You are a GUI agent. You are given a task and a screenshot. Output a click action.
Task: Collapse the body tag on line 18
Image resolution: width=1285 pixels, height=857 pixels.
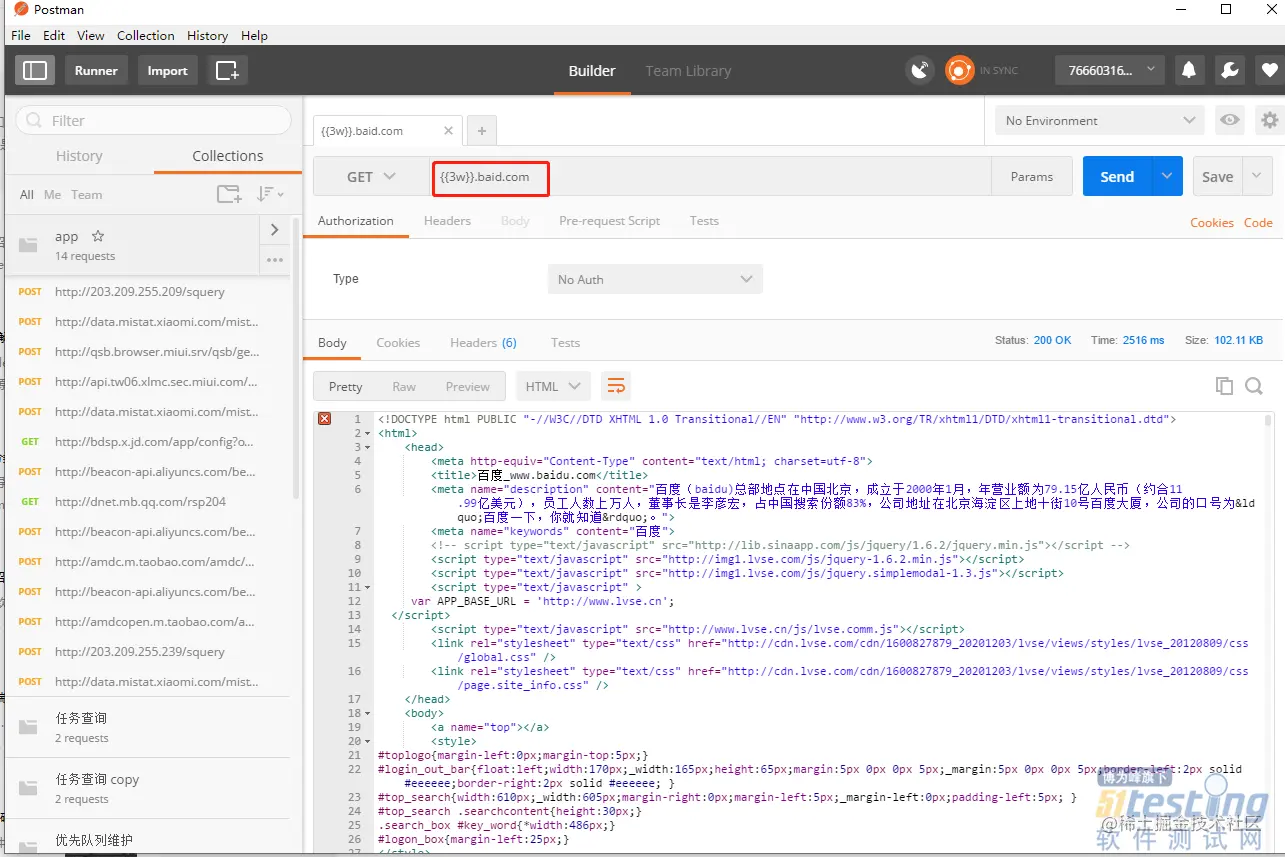click(x=368, y=714)
